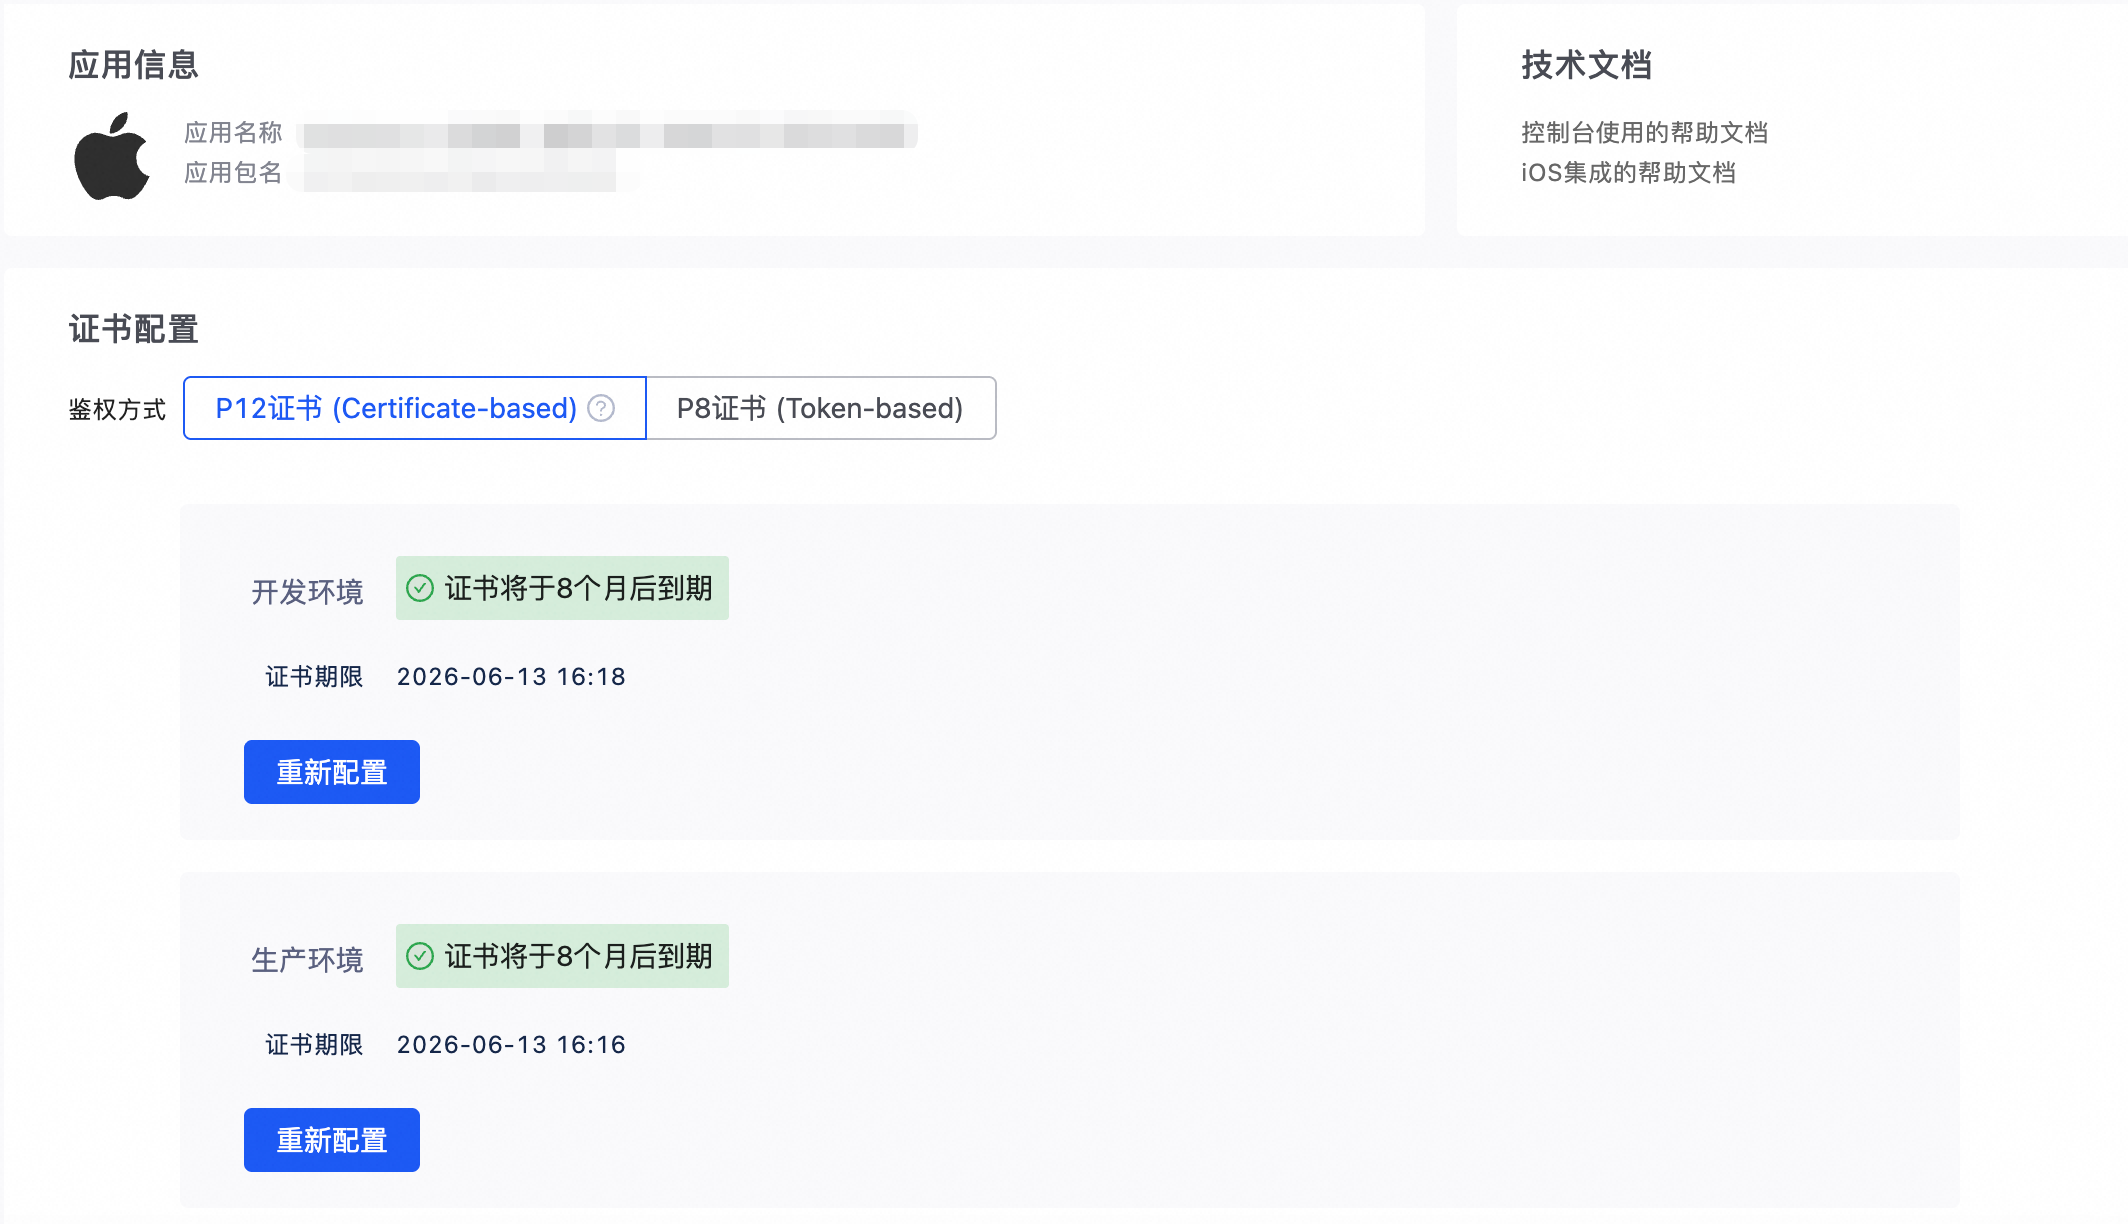Image resolution: width=2128 pixels, height=1224 pixels.
Task: Click the blurred 应用名称 value
Action: point(608,134)
